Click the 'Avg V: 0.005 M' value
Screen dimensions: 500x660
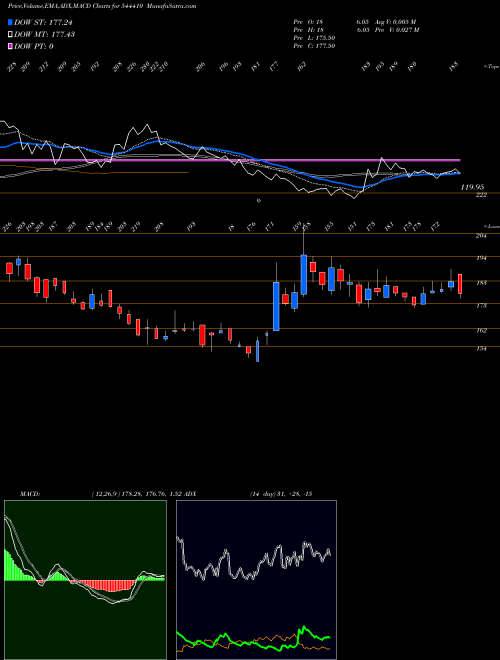click(x=395, y=22)
